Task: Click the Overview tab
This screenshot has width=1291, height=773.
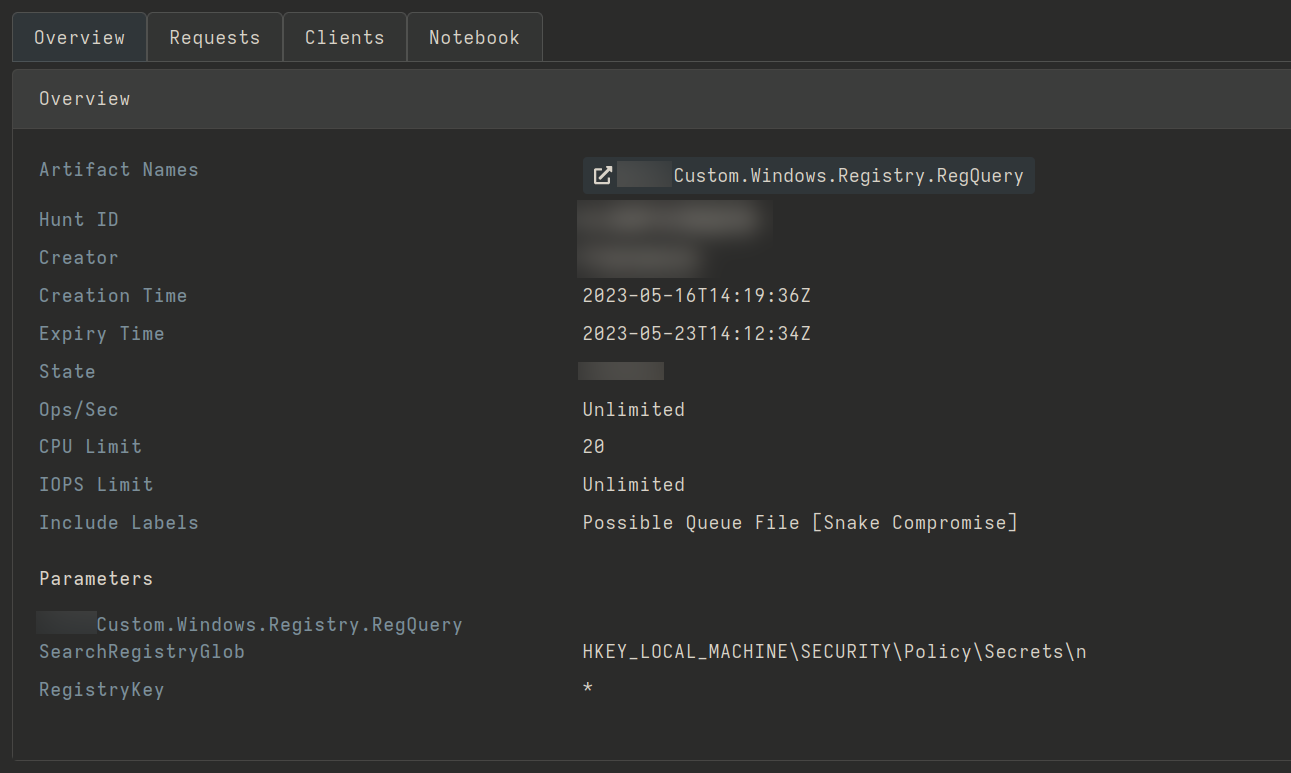Action: tap(79, 38)
